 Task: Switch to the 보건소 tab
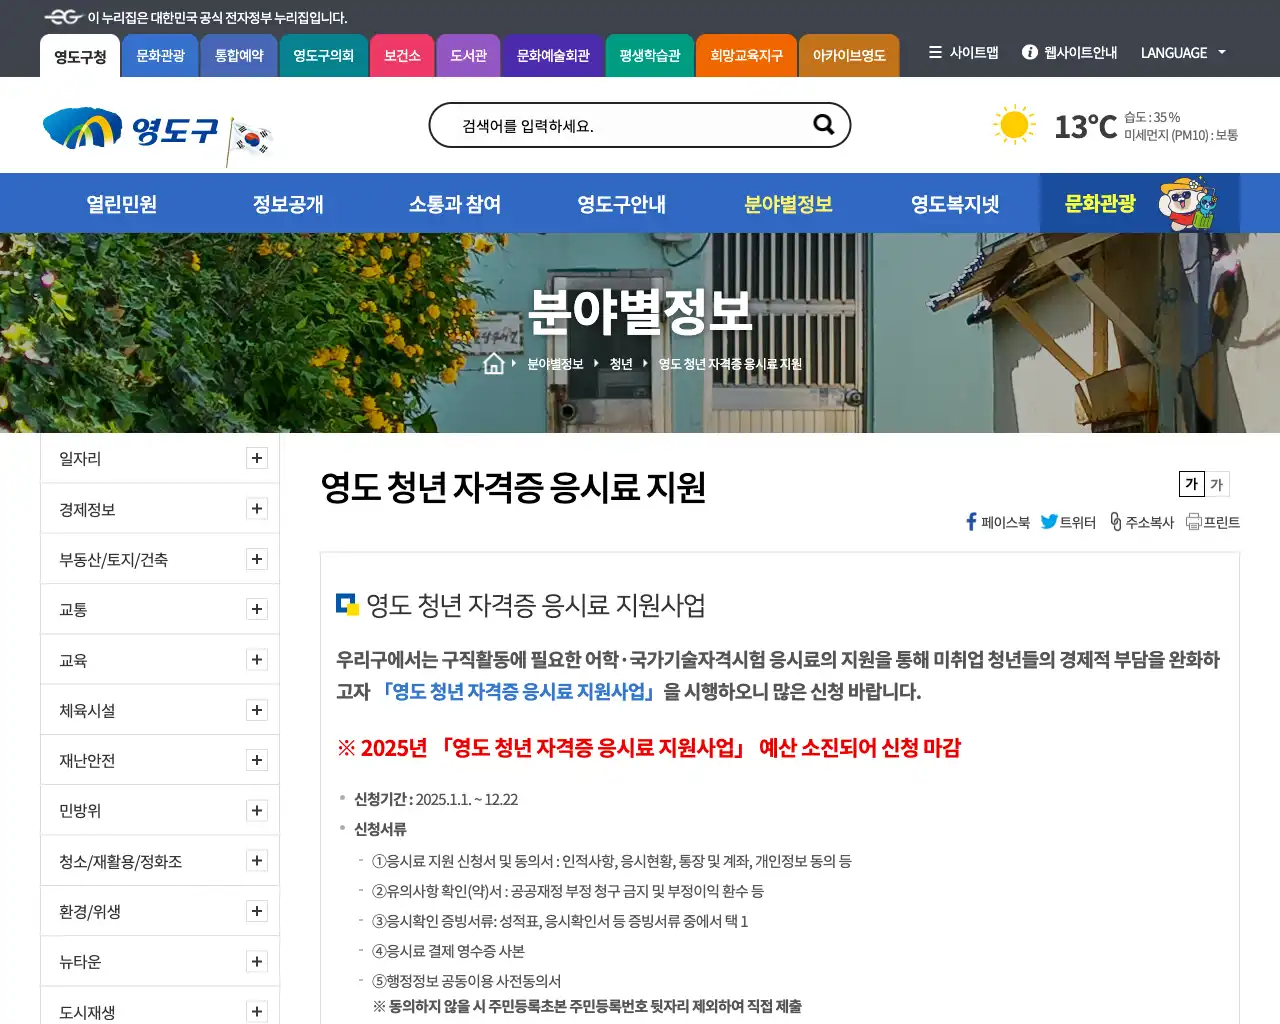tap(402, 56)
